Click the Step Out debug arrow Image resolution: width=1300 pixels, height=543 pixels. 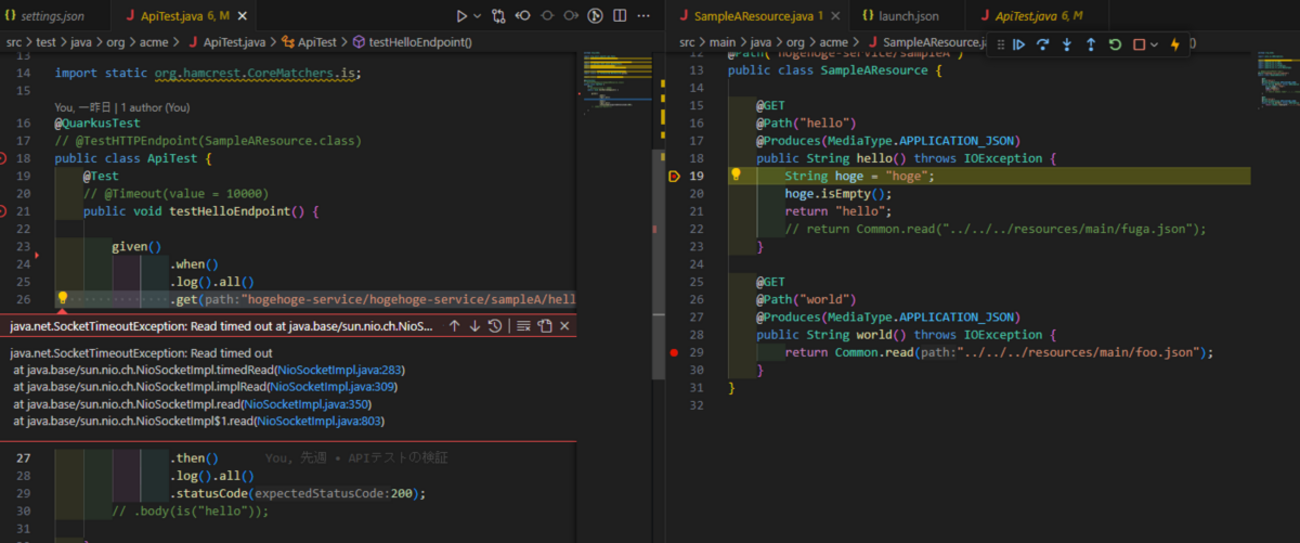pyautogui.click(x=1090, y=44)
